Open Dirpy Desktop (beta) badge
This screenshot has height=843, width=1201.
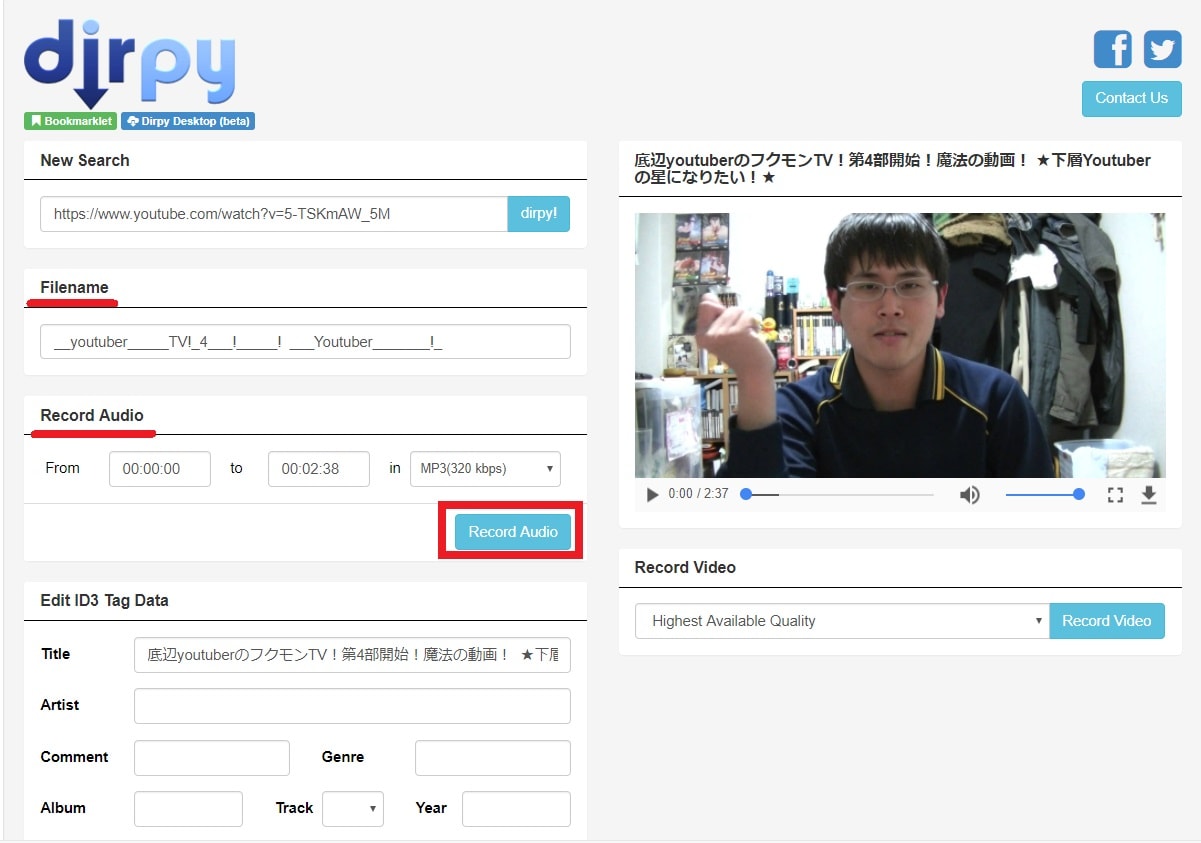click(188, 121)
